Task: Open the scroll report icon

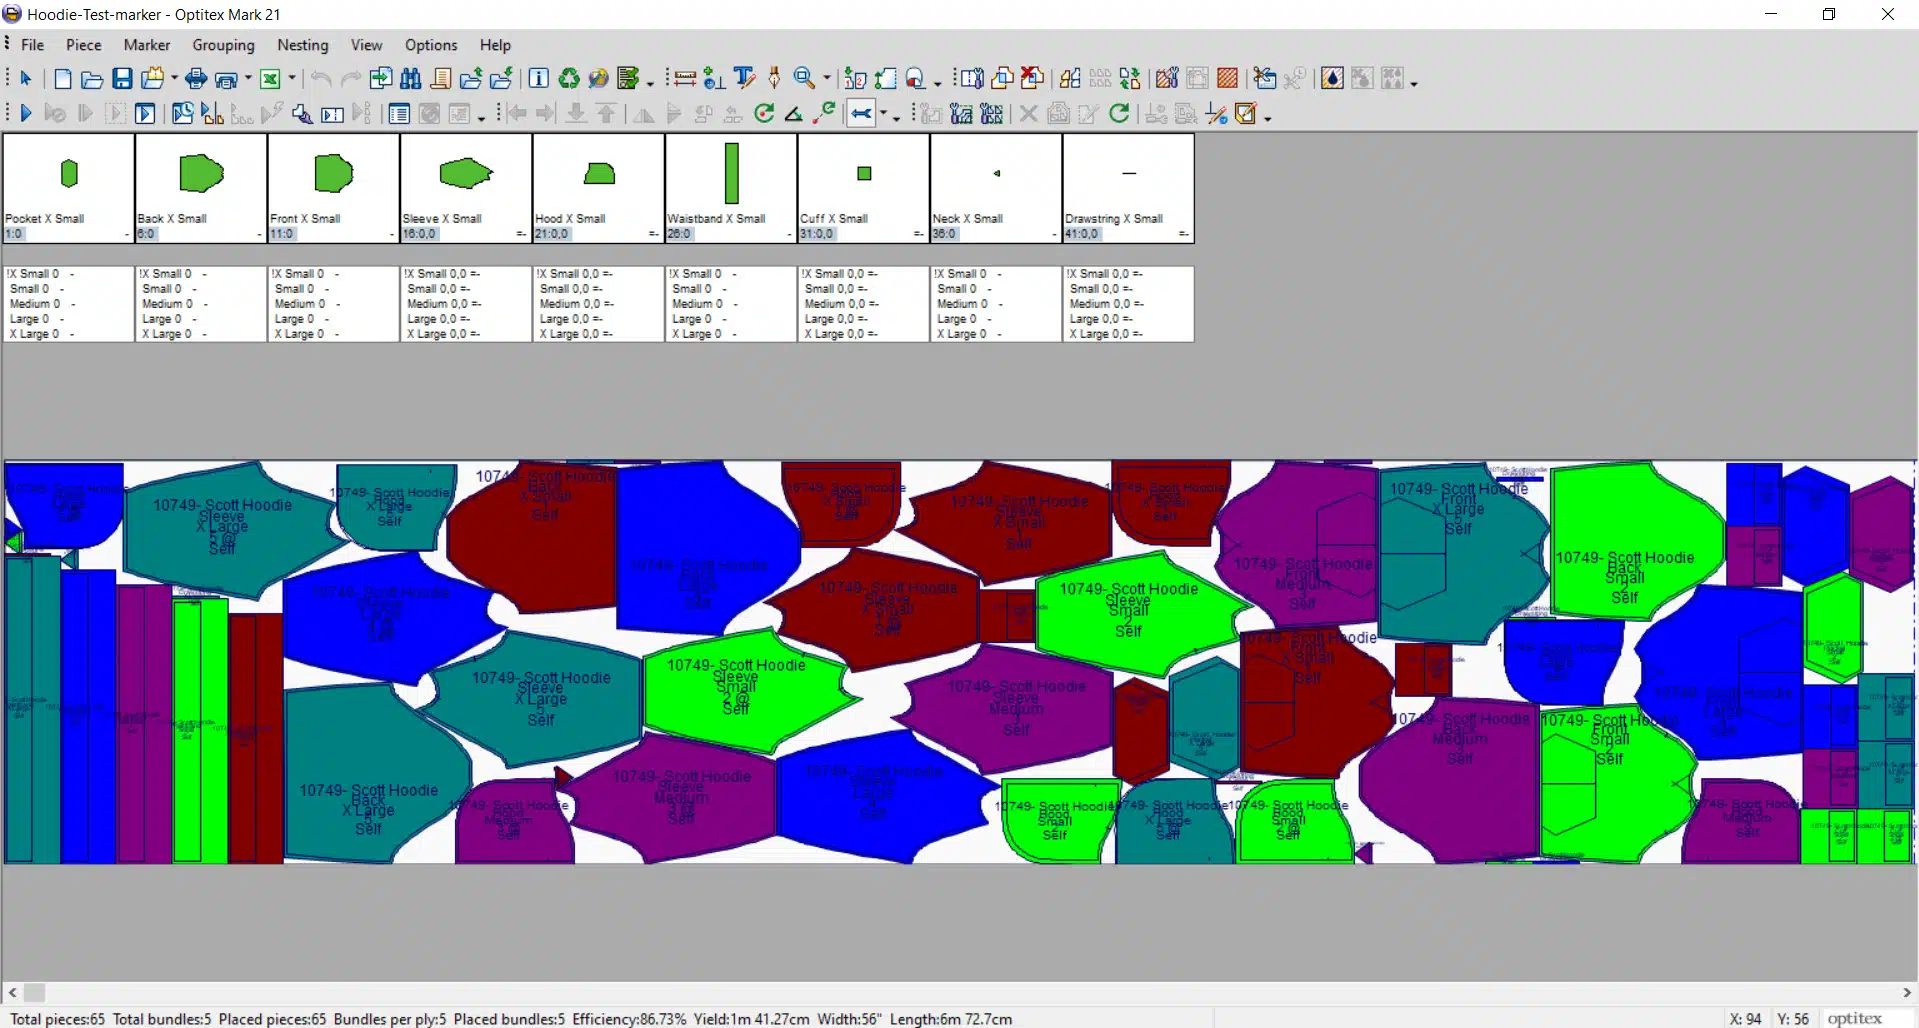Action: click(441, 79)
